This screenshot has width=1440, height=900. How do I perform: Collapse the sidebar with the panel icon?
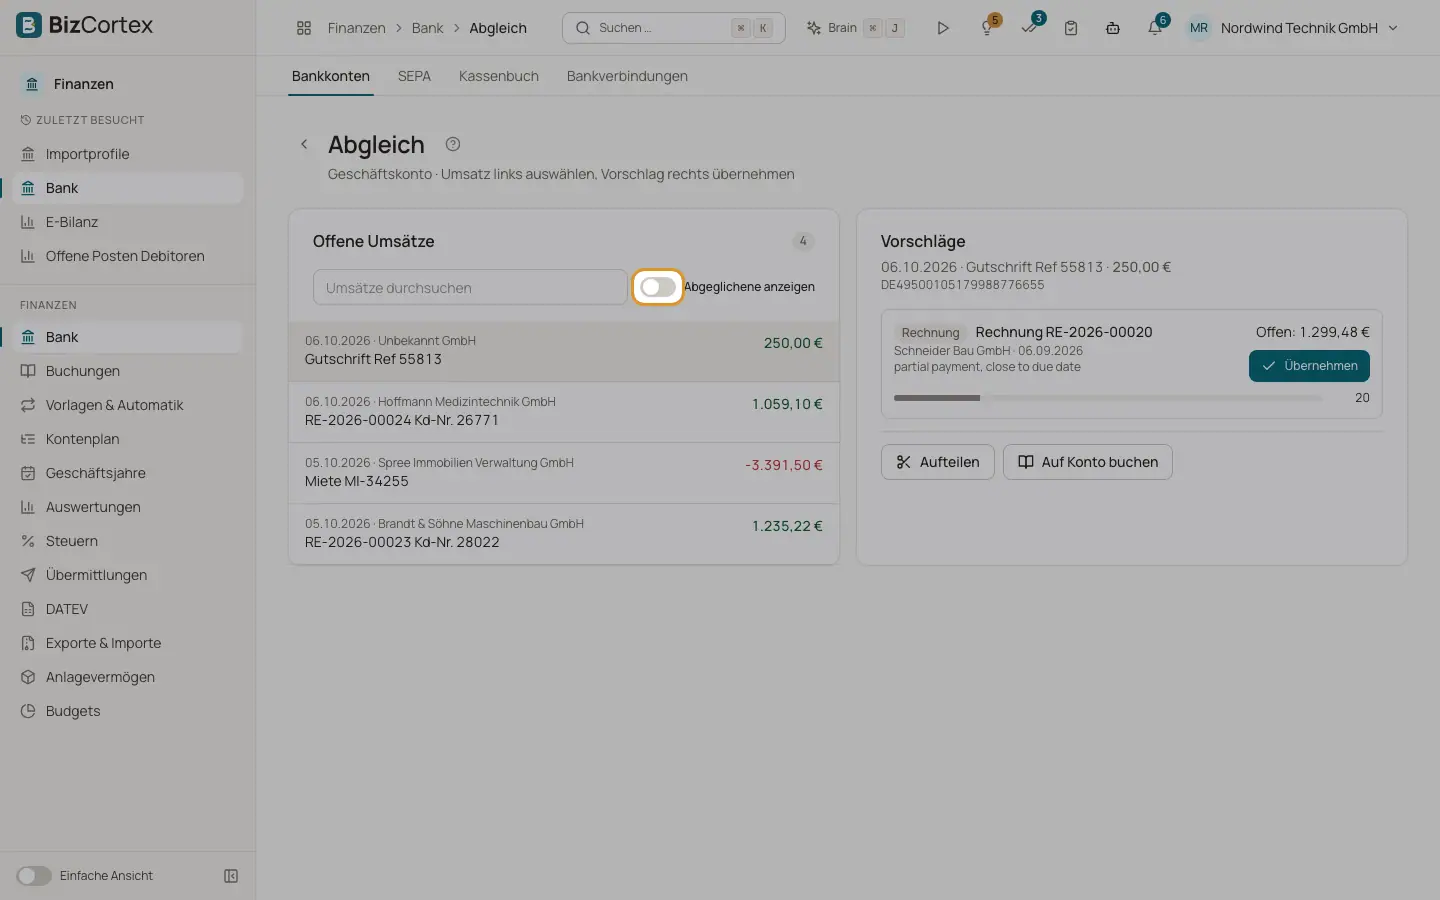tap(231, 876)
